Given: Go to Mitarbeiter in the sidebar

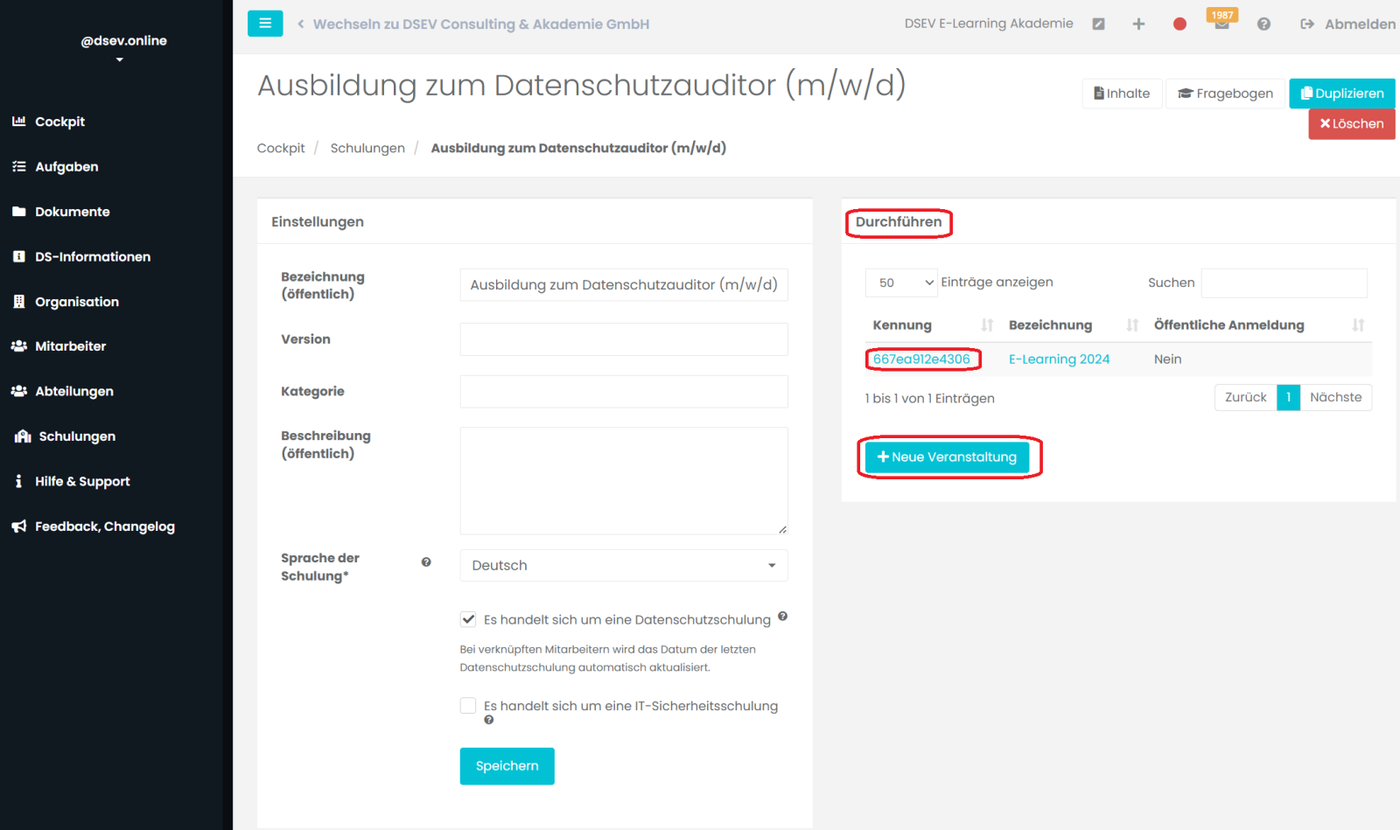Looking at the screenshot, I should click(70, 346).
